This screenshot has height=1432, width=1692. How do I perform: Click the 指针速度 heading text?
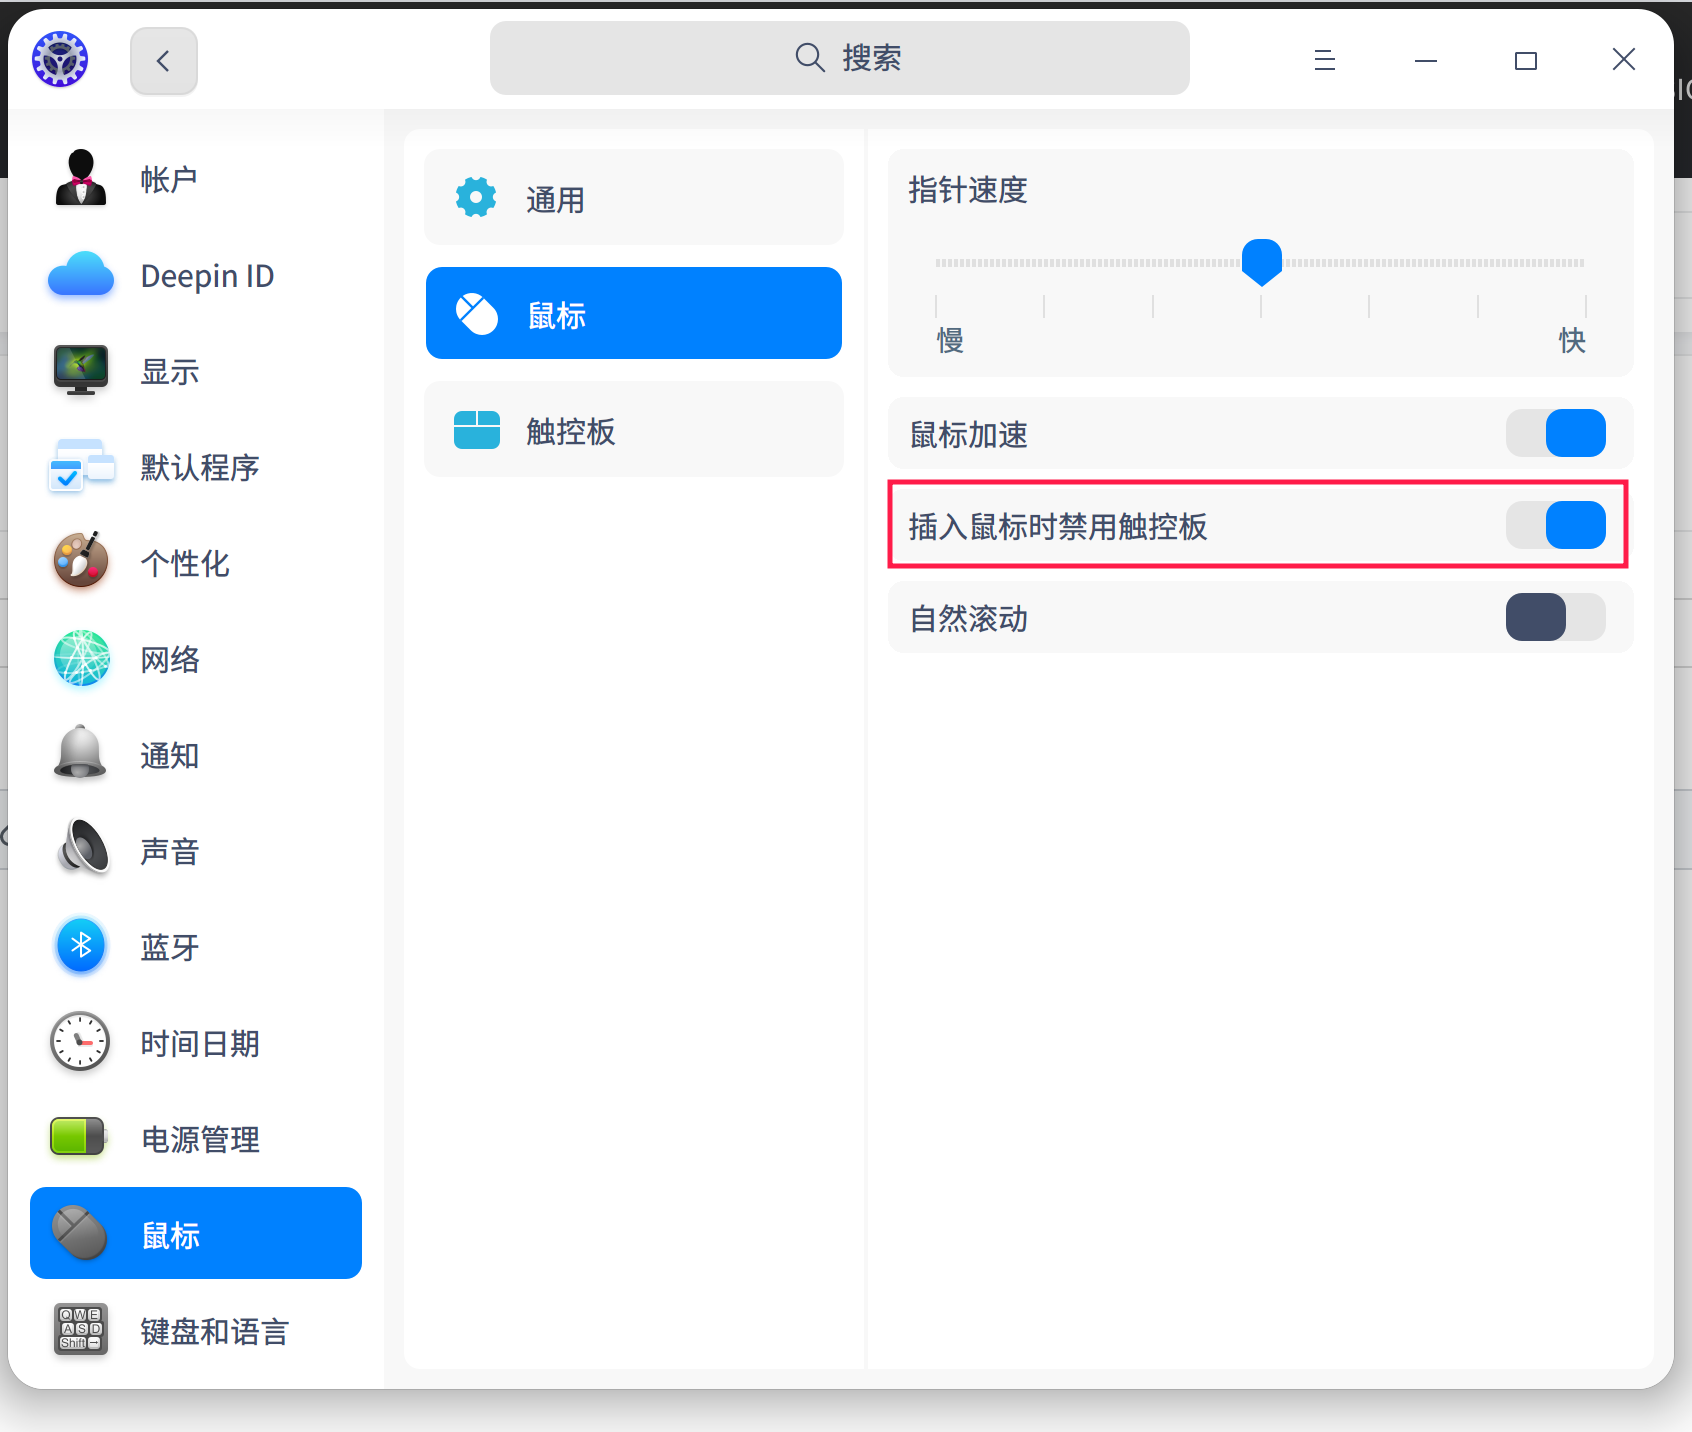click(x=968, y=190)
